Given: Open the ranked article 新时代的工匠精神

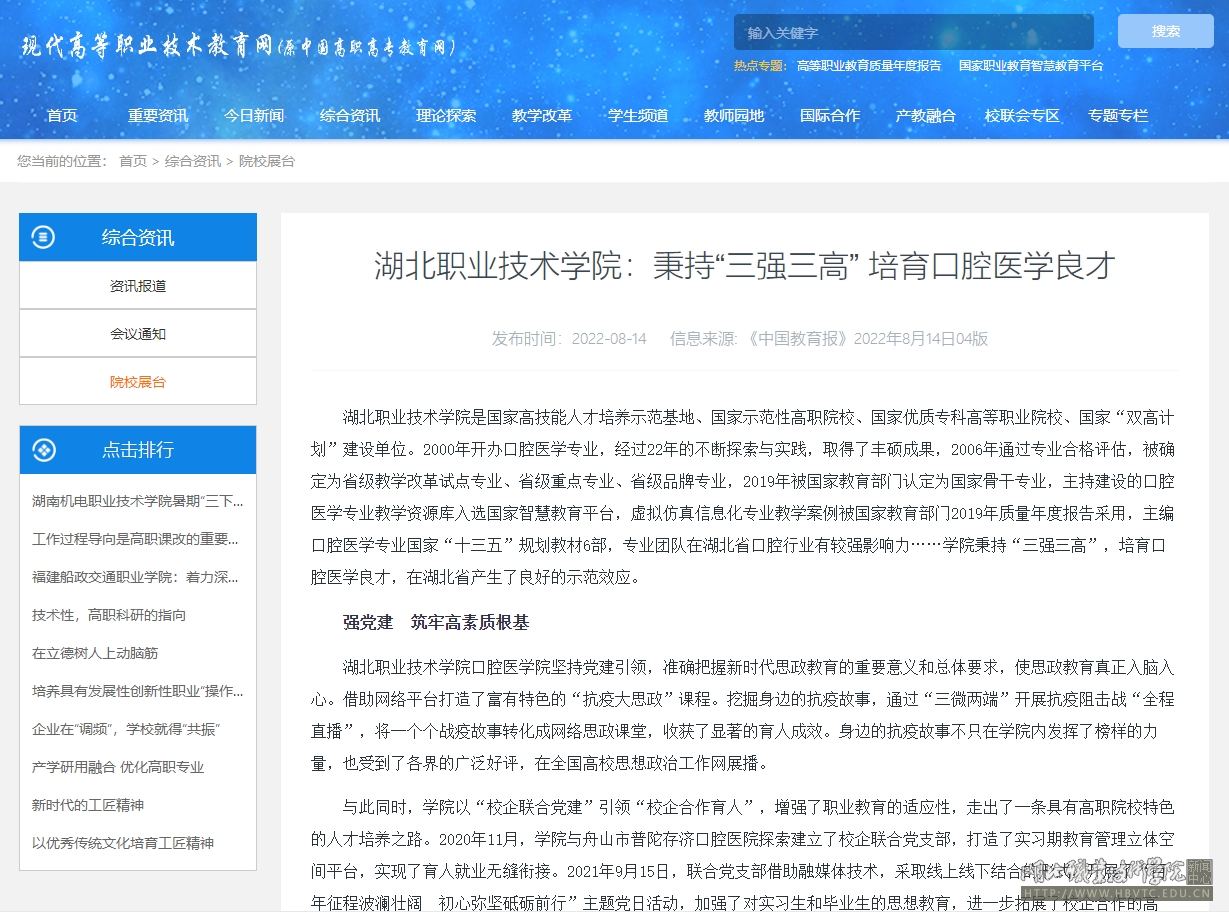Looking at the screenshot, I should [88, 805].
